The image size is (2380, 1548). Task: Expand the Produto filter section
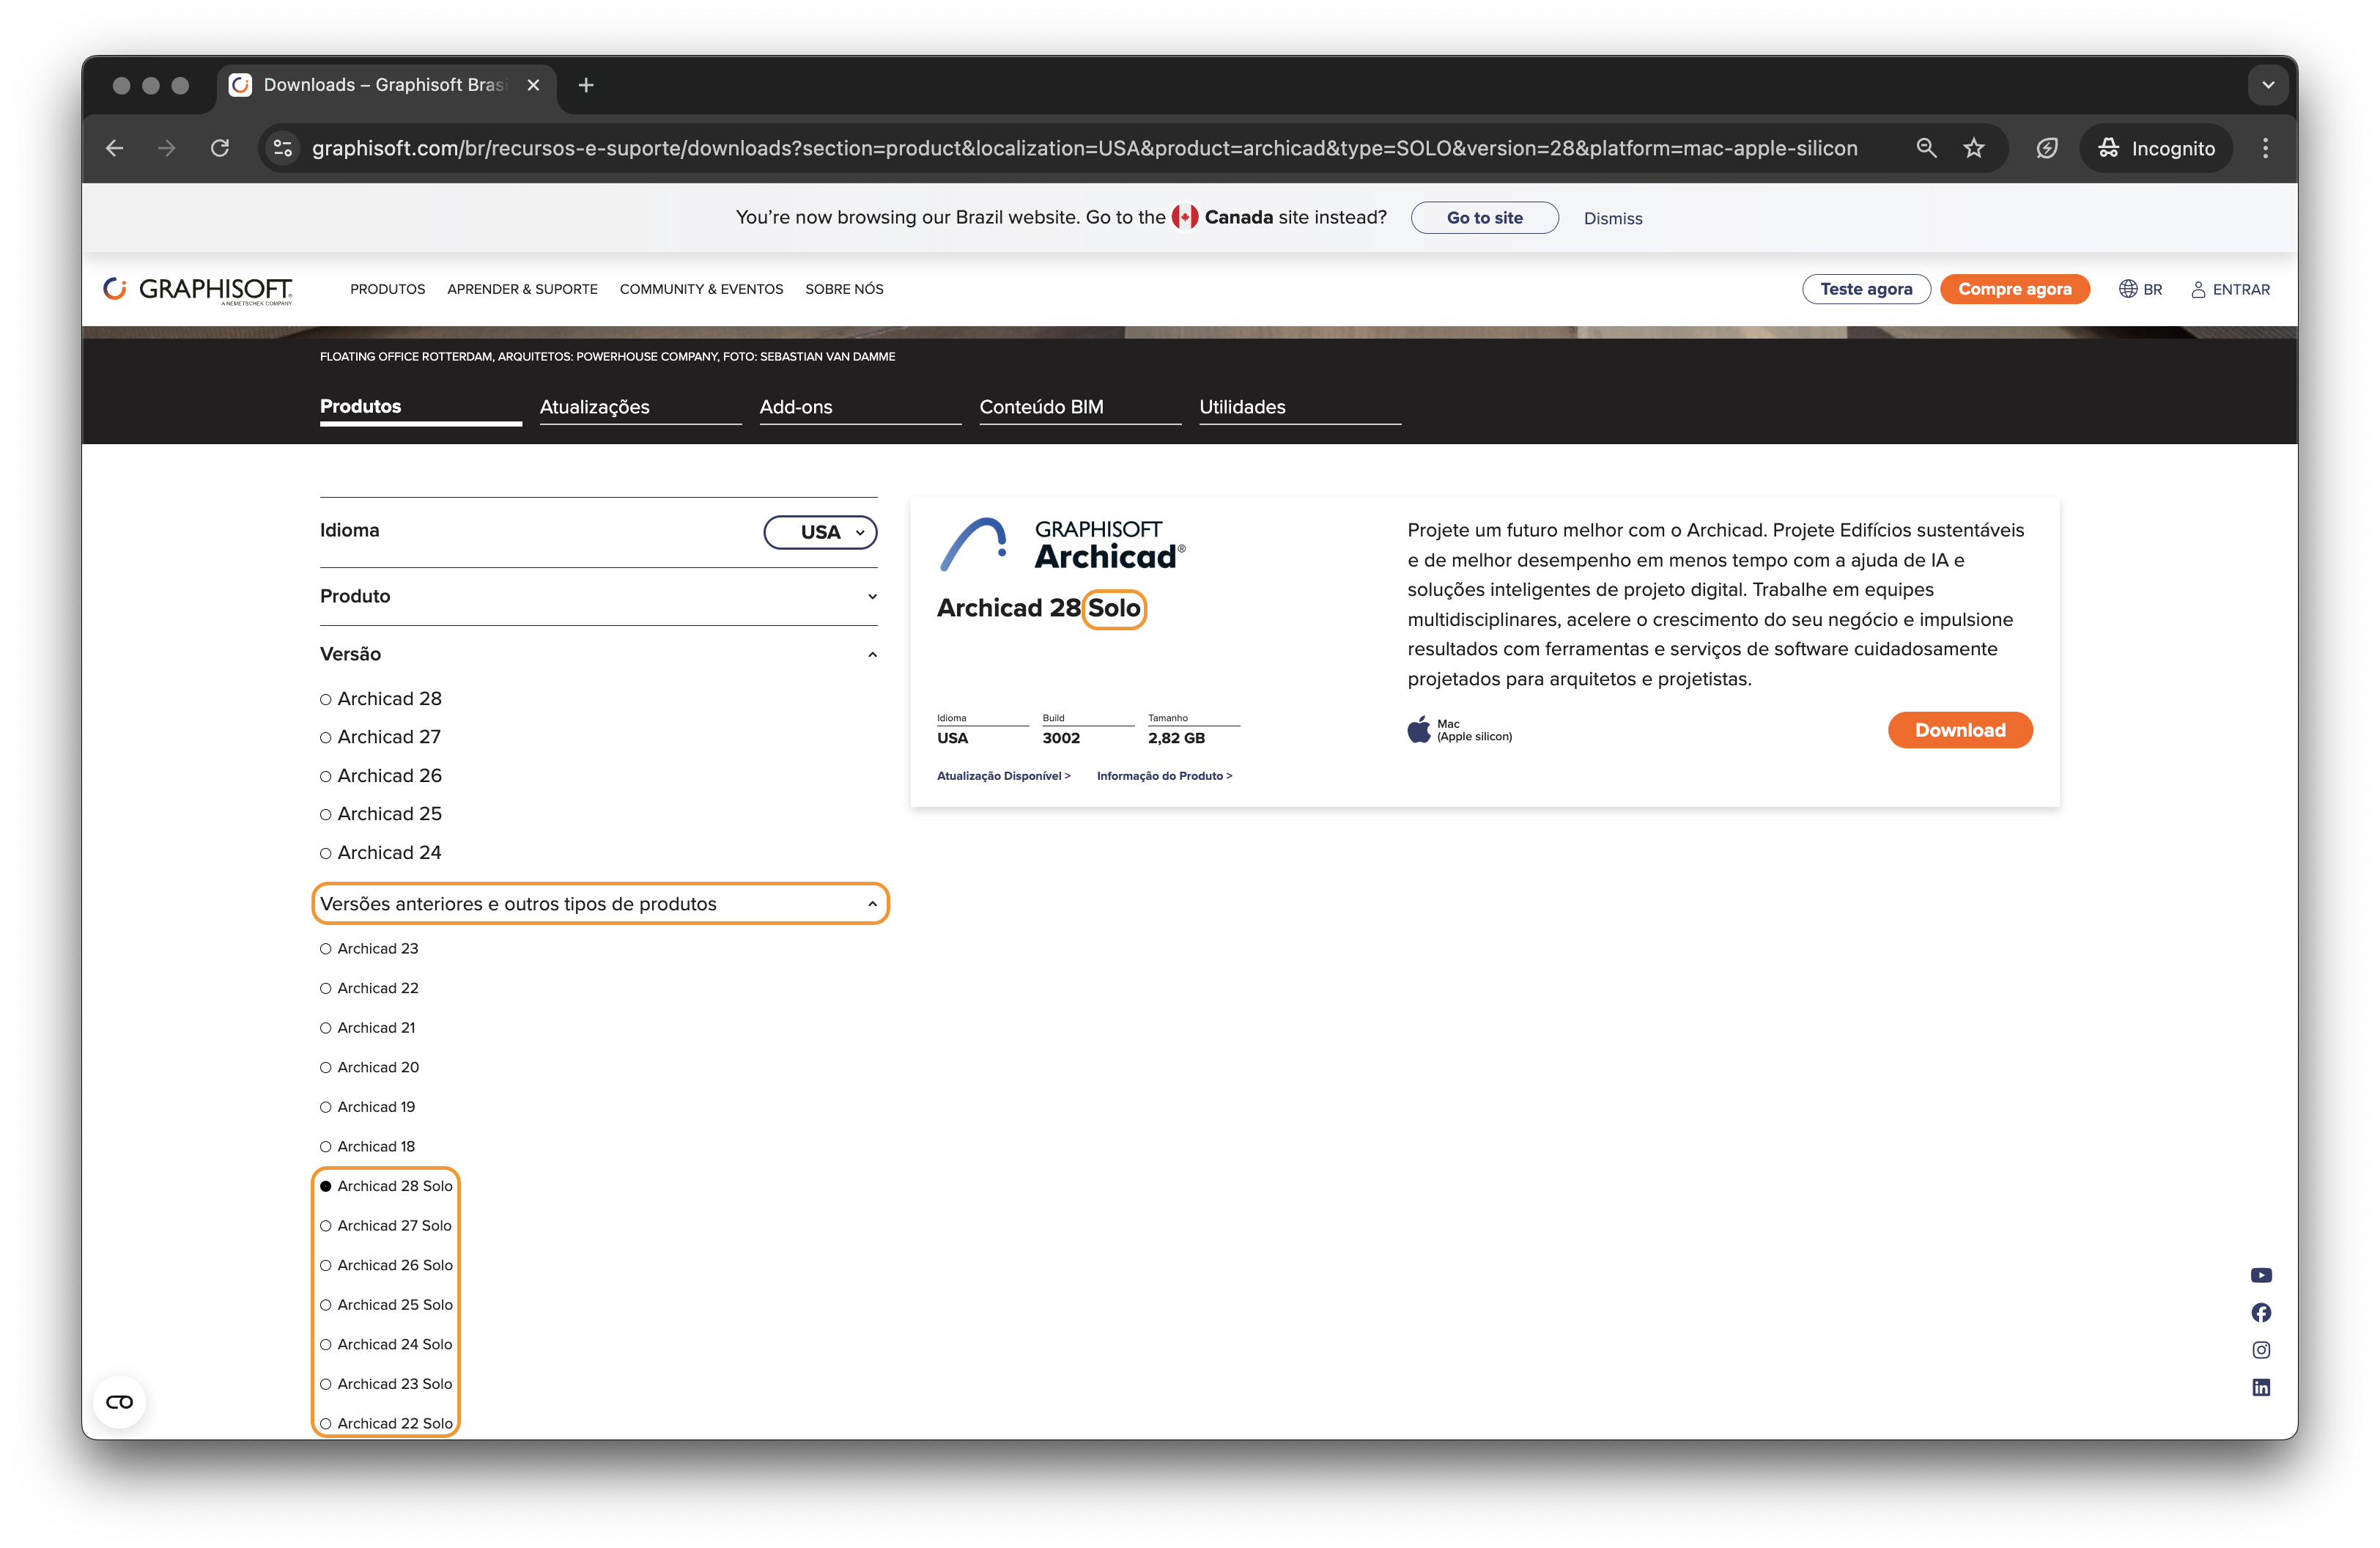pyautogui.click(x=598, y=596)
